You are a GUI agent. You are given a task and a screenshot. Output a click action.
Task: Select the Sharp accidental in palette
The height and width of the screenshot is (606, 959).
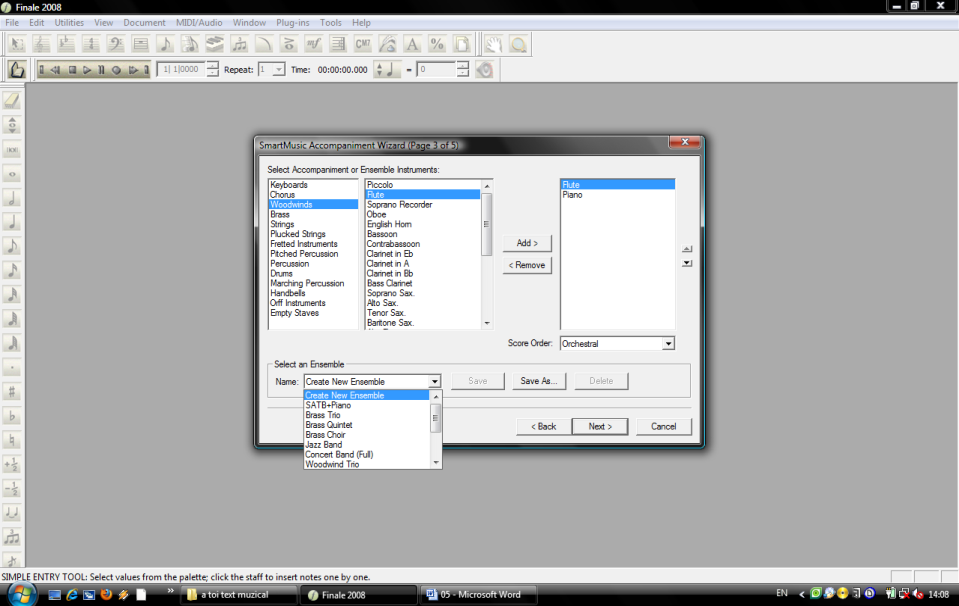click(12, 391)
